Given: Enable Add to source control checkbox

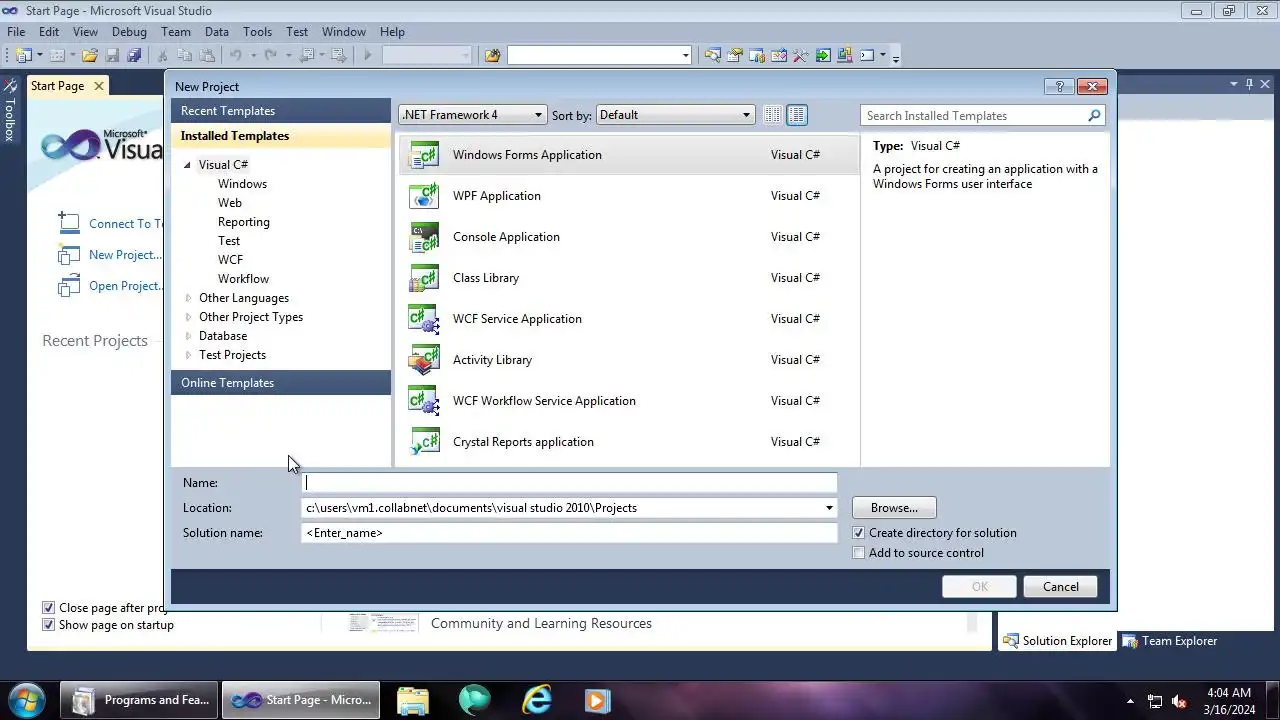Looking at the screenshot, I should 858,553.
